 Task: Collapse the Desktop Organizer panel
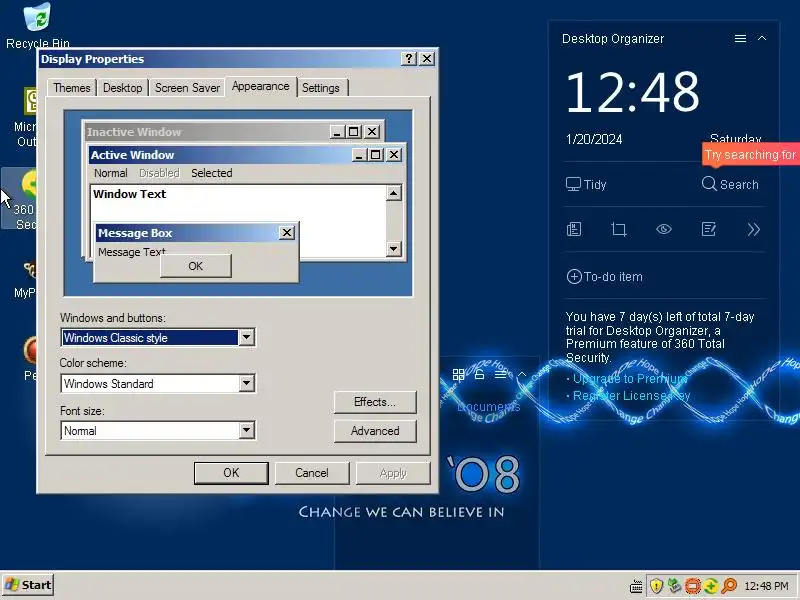click(762, 38)
